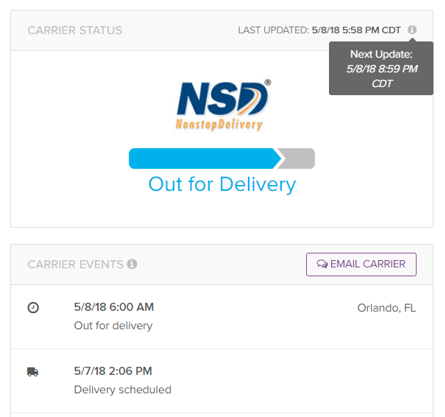Click the CARRIER STATUS header
Image resolution: width=445 pixels, height=417 pixels.
75,30
